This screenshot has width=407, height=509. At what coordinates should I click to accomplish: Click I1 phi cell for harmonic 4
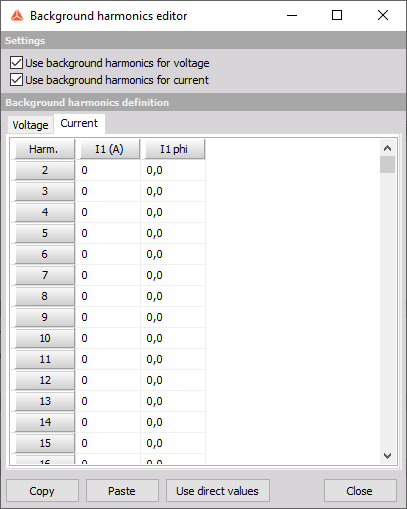click(173, 212)
